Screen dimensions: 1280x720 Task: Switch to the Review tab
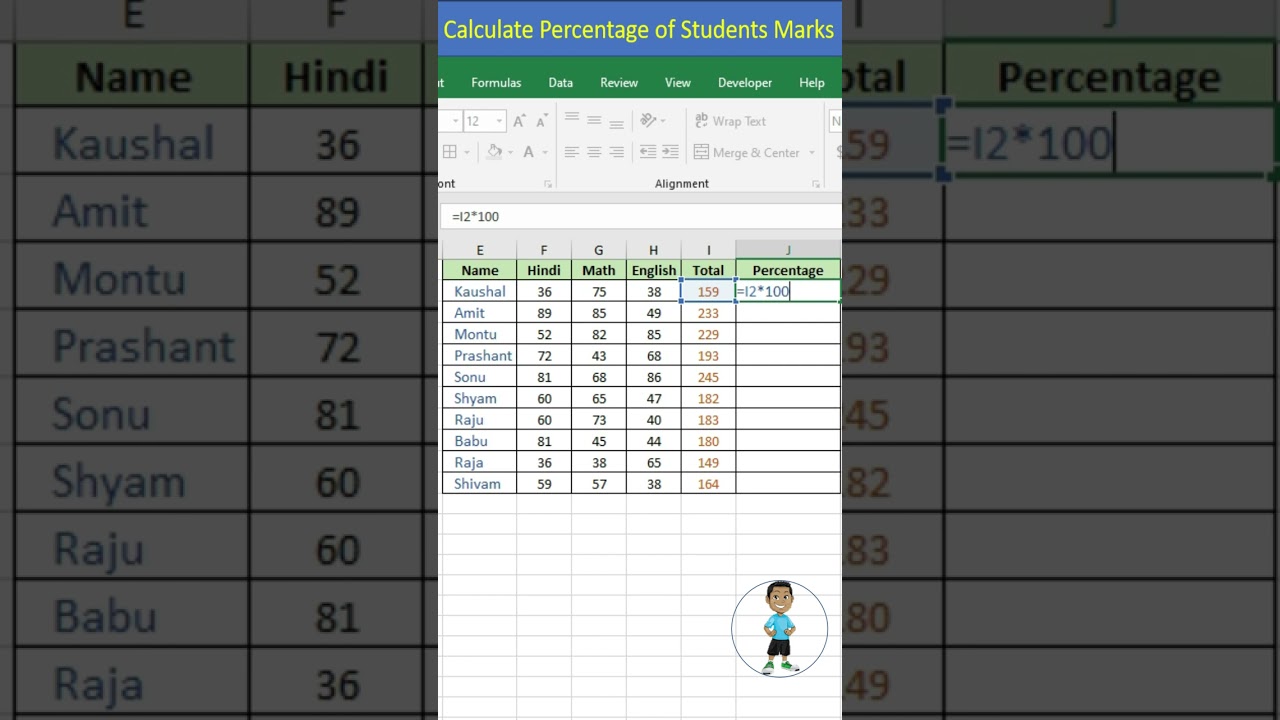tap(619, 83)
